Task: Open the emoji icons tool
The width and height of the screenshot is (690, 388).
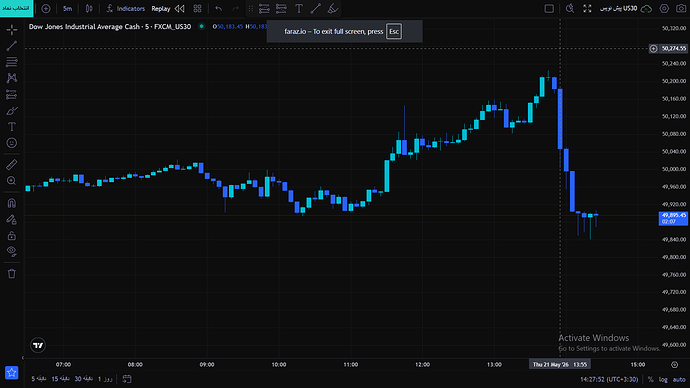Action: (x=12, y=143)
